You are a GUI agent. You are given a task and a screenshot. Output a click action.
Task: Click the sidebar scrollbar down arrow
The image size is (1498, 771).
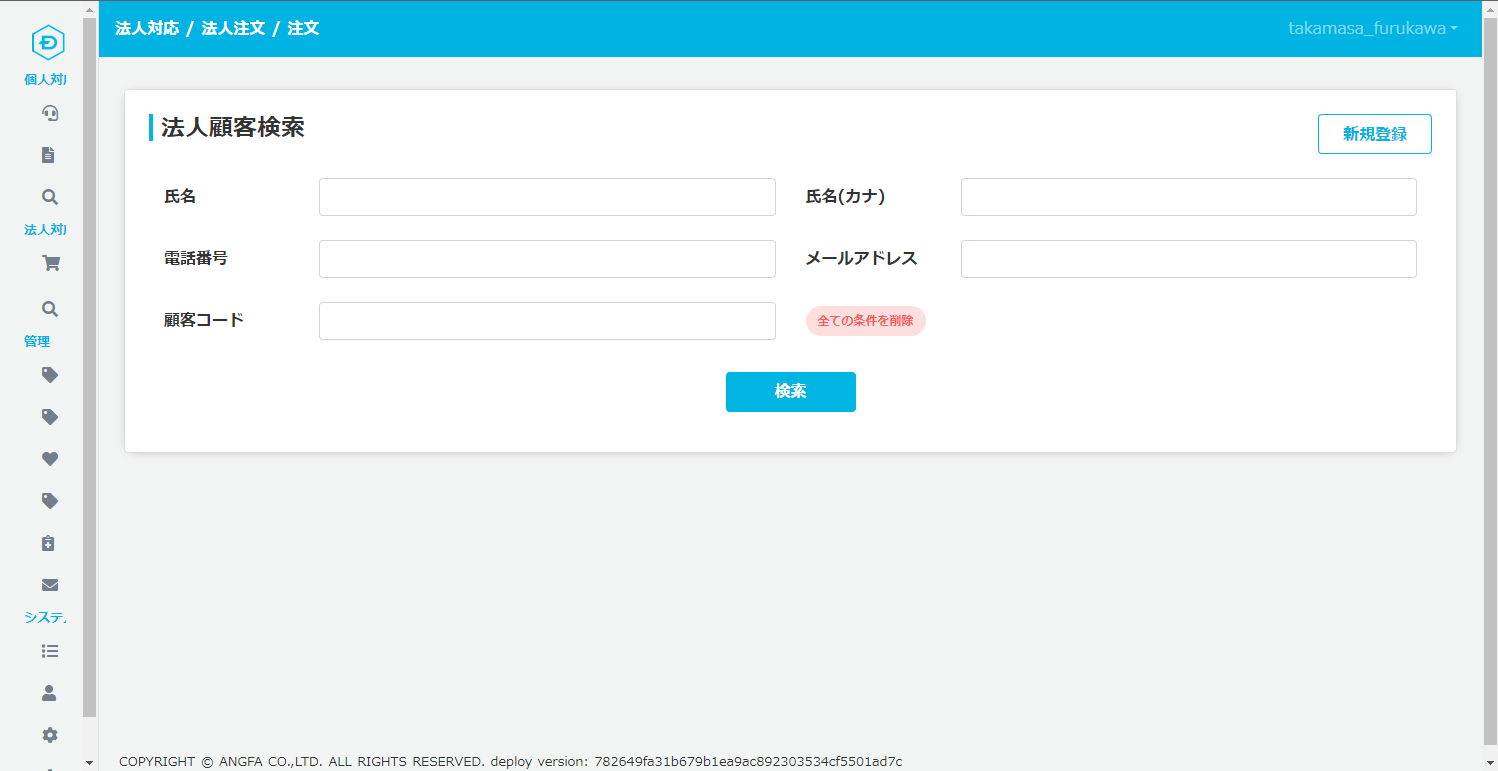click(89, 763)
